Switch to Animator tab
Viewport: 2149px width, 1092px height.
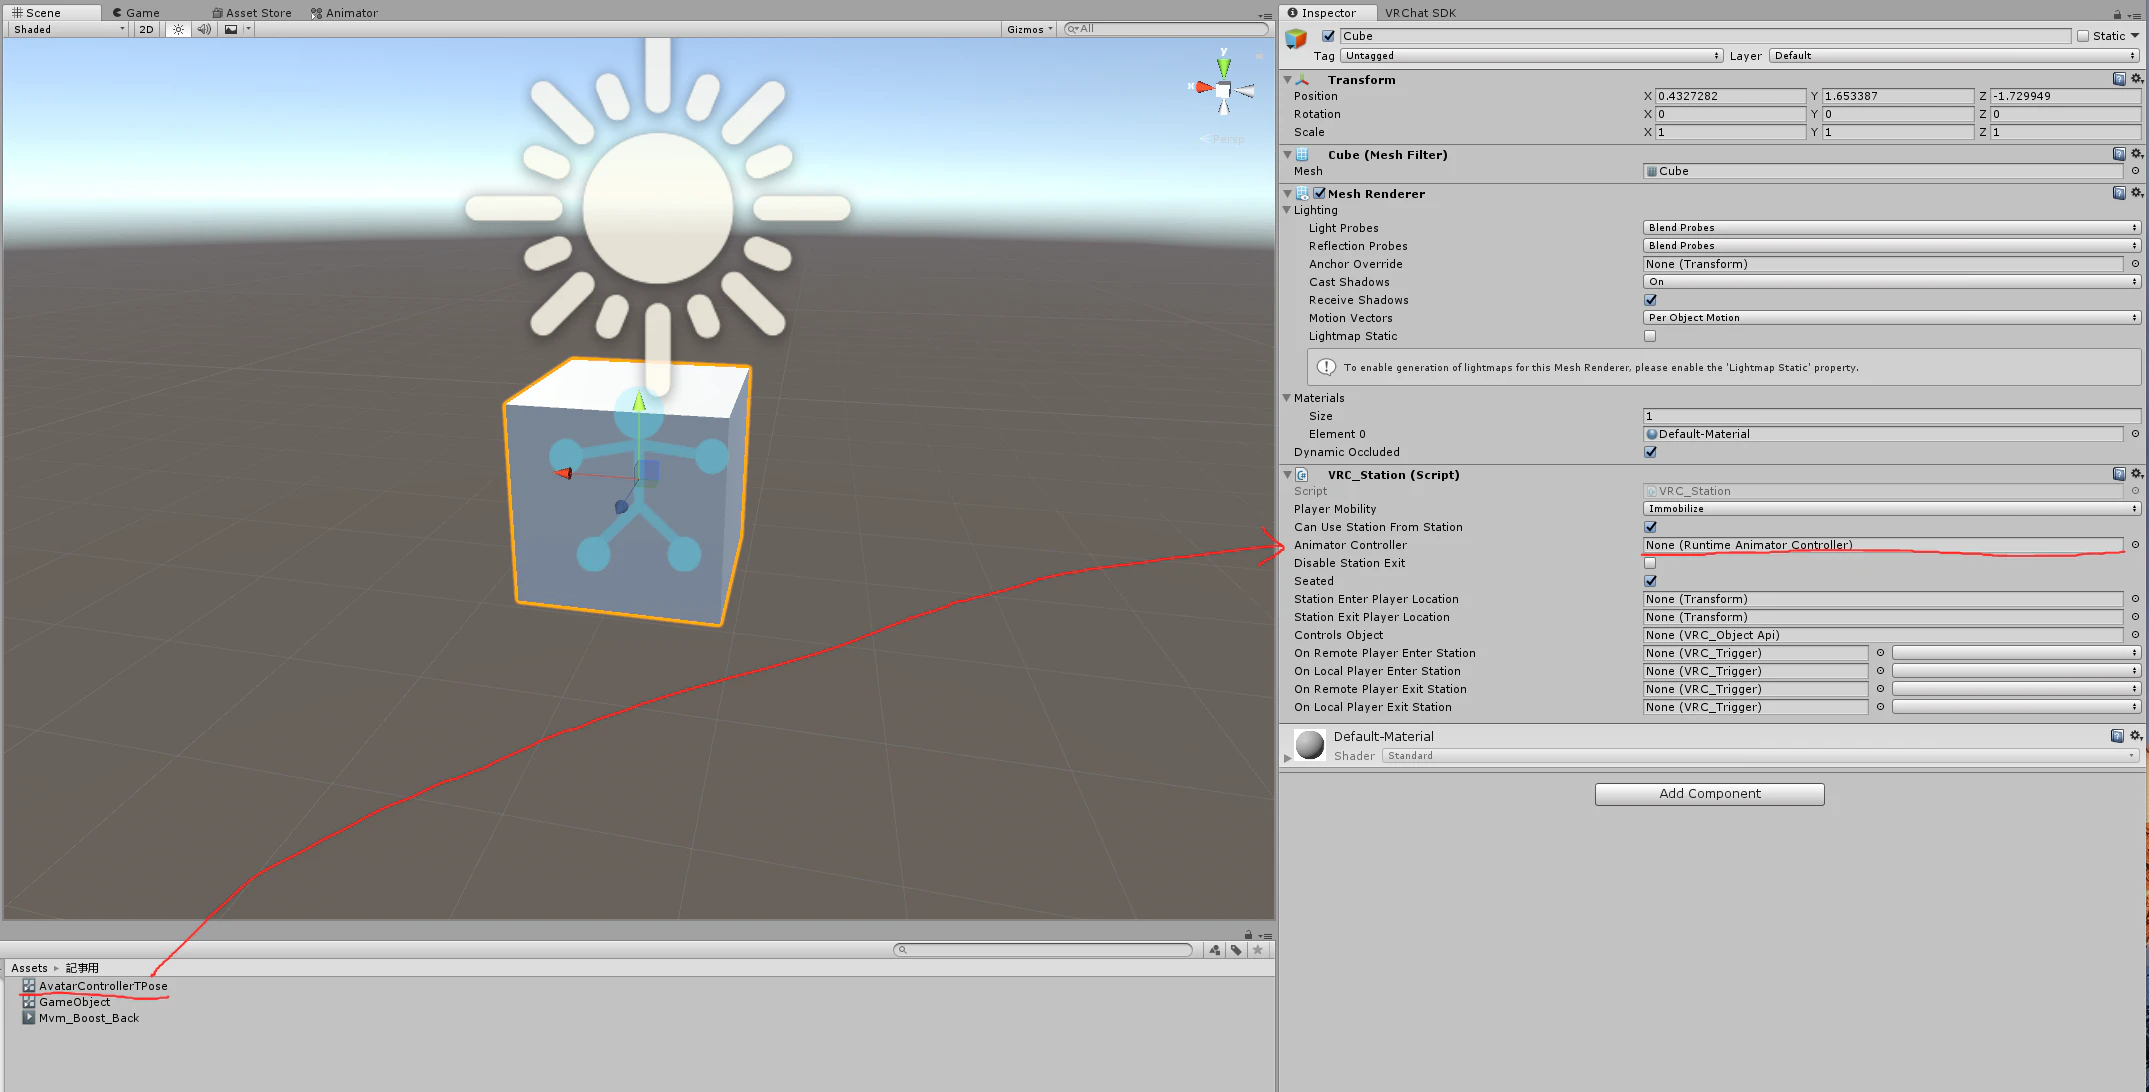click(x=344, y=13)
